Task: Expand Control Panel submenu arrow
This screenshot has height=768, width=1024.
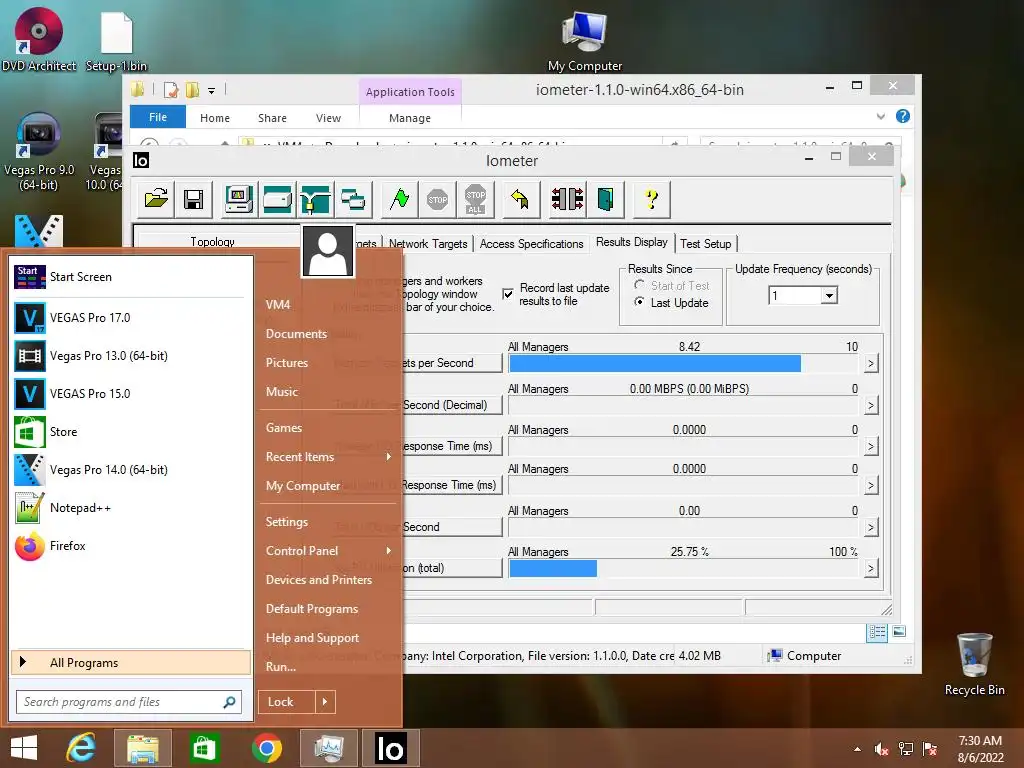Action: click(389, 551)
